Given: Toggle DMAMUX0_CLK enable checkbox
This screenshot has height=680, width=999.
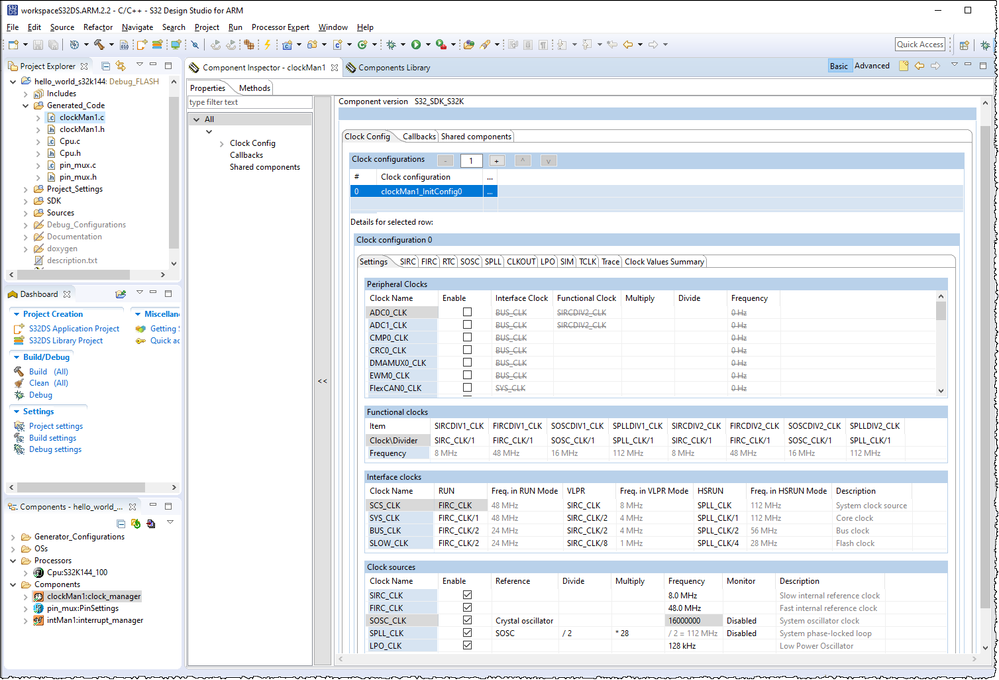Looking at the screenshot, I should 467,363.
